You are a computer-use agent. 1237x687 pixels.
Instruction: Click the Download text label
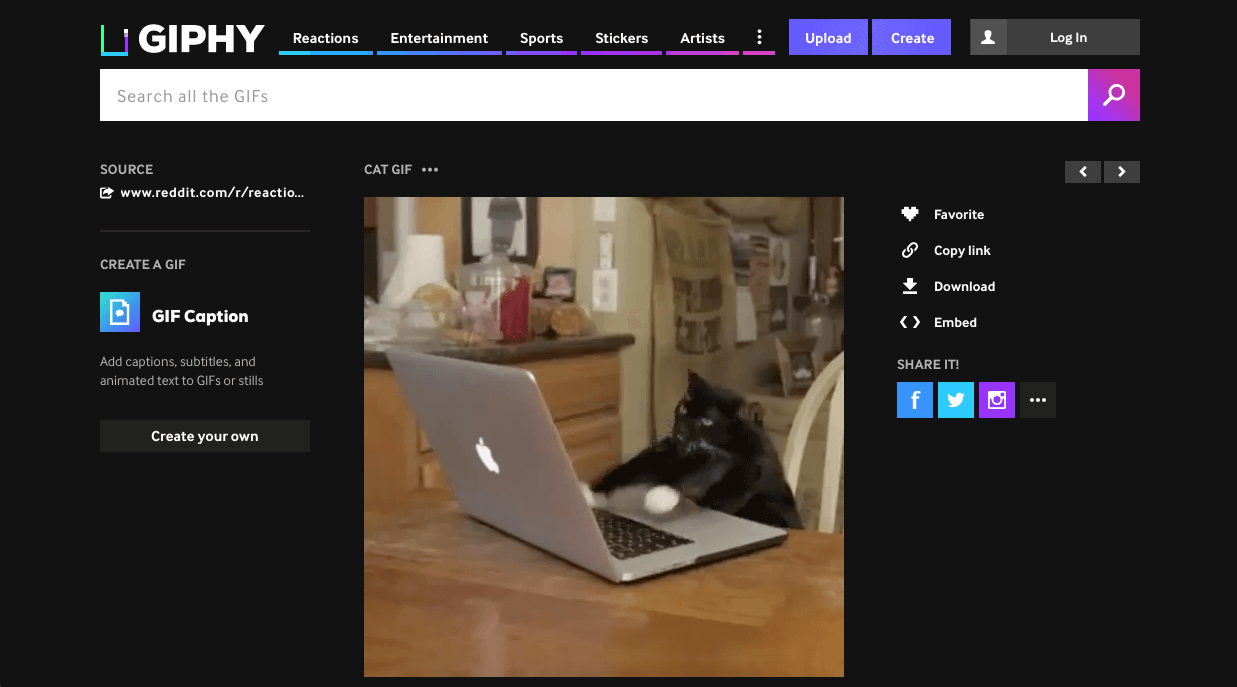[964, 286]
